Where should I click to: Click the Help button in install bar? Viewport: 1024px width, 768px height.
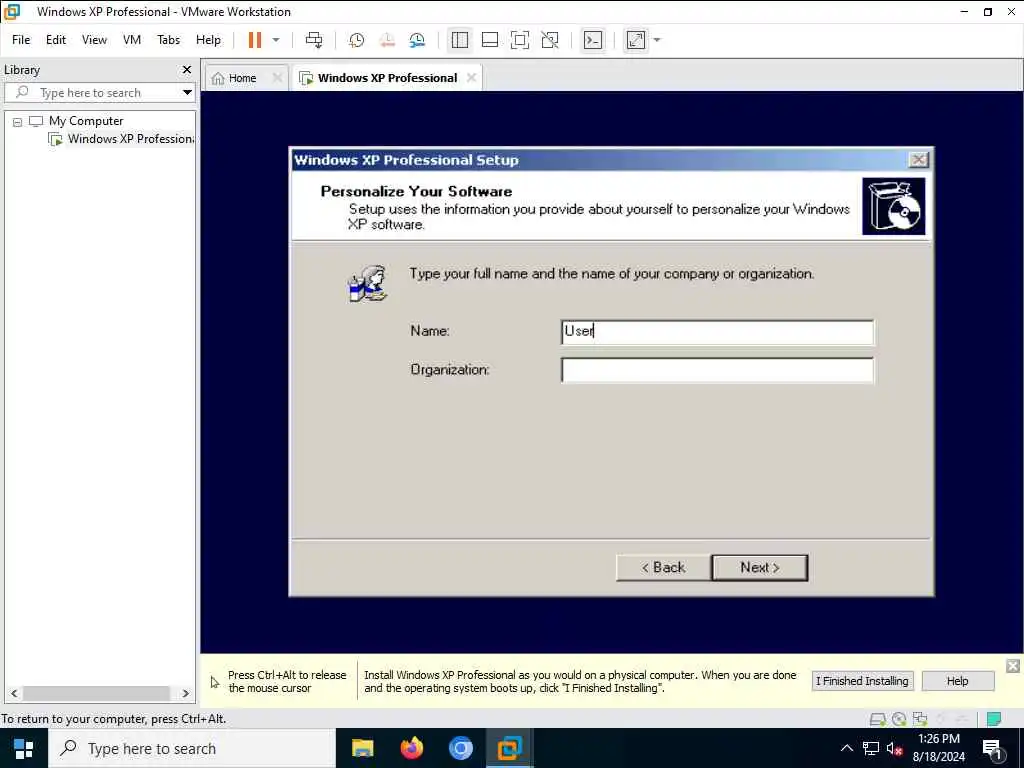pos(957,681)
